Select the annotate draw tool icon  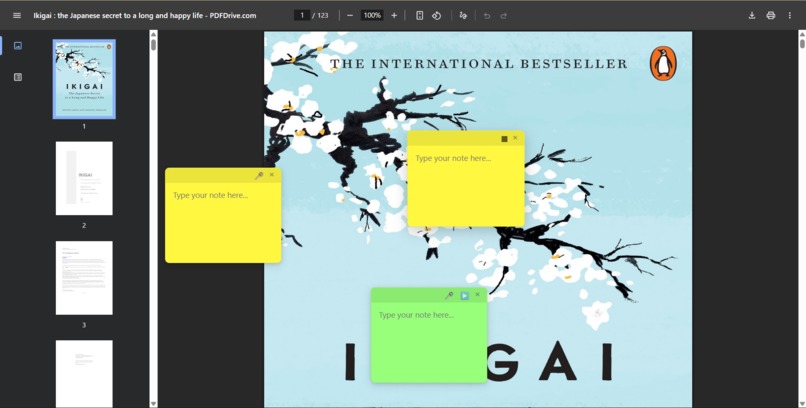click(463, 15)
